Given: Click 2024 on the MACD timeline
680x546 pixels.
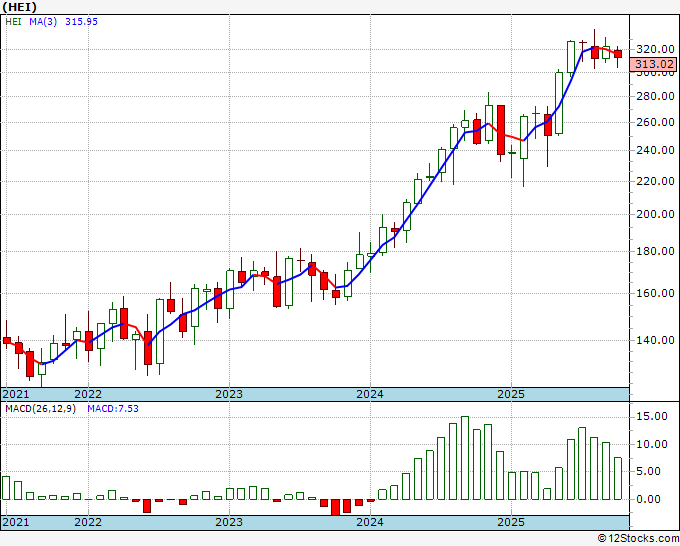Looking at the screenshot, I should tap(370, 522).
